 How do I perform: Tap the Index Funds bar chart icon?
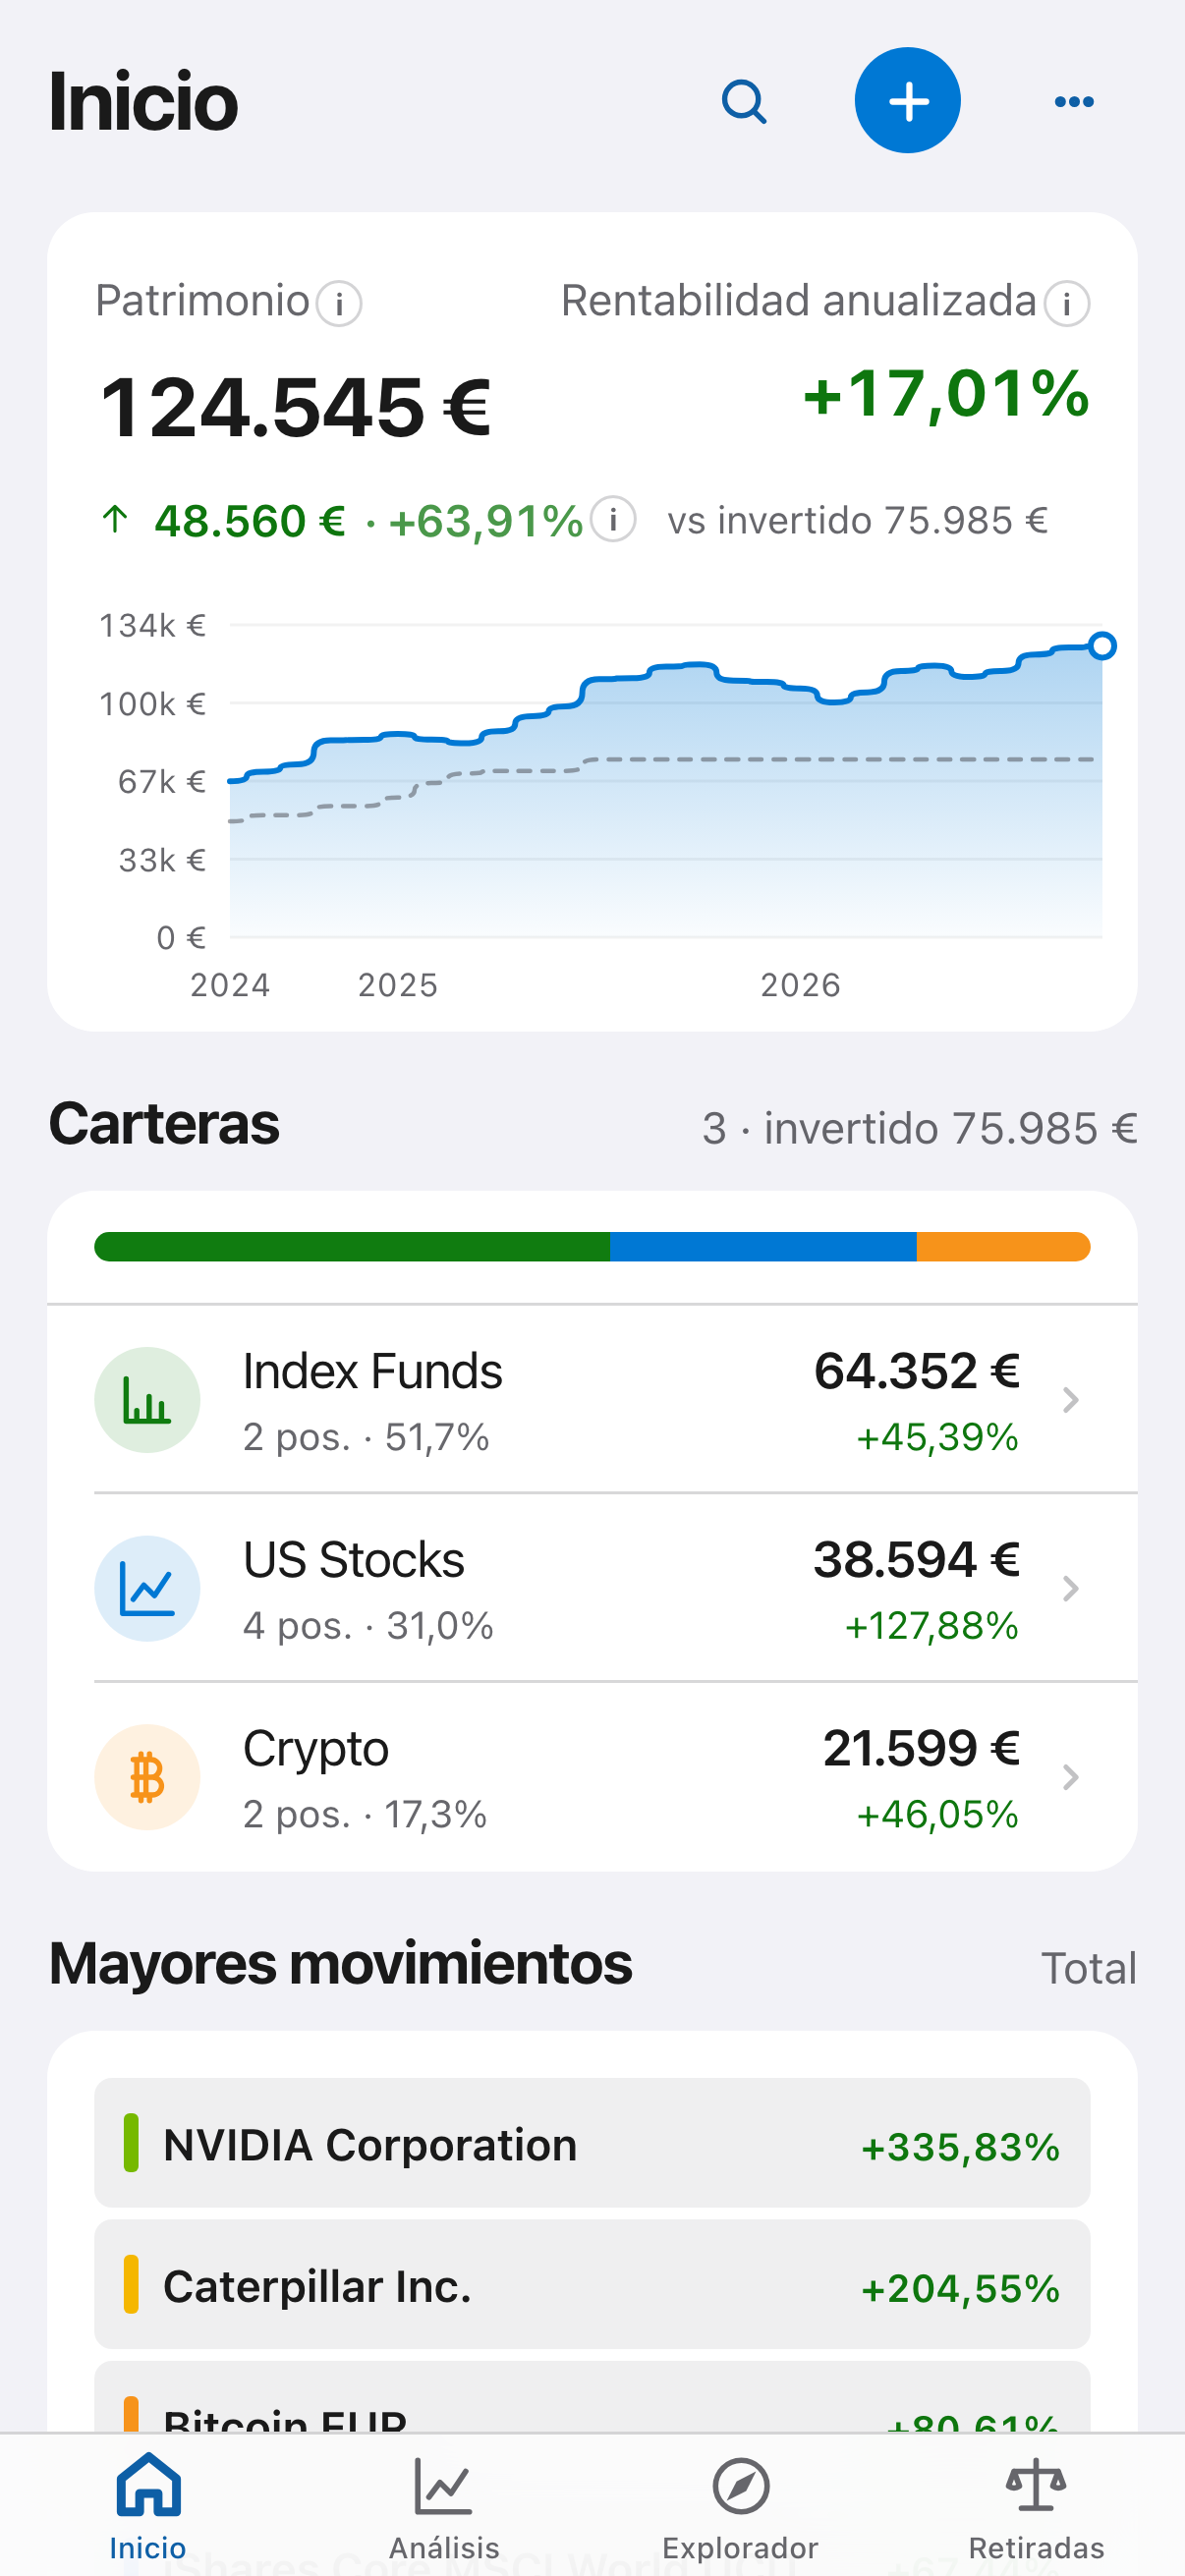(147, 1399)
